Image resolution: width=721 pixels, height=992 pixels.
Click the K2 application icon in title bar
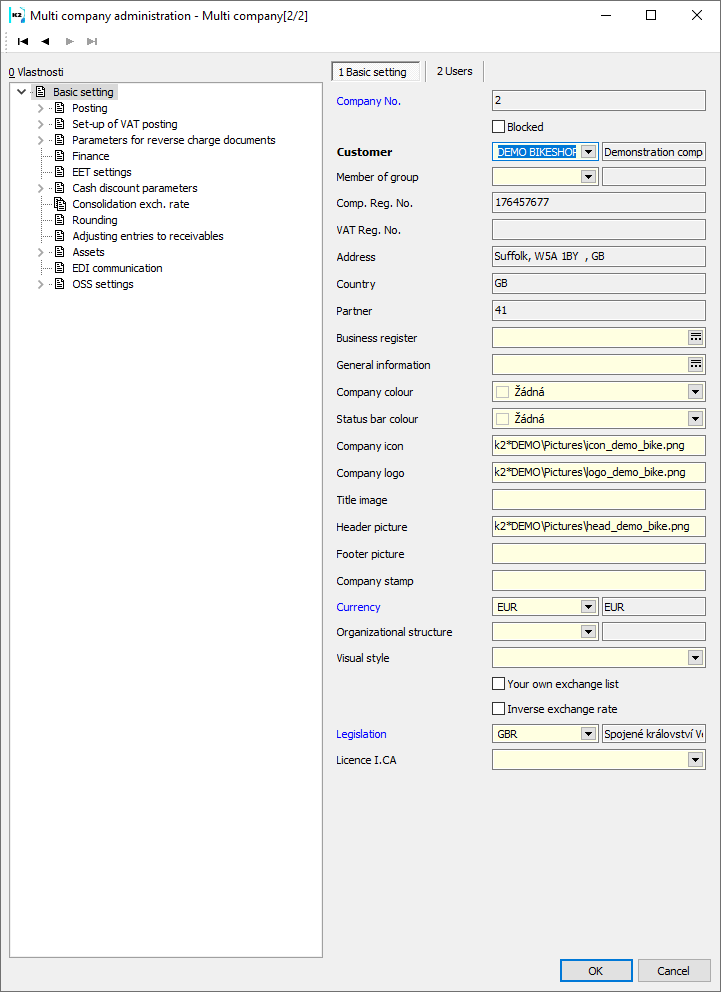pos(16,15)
